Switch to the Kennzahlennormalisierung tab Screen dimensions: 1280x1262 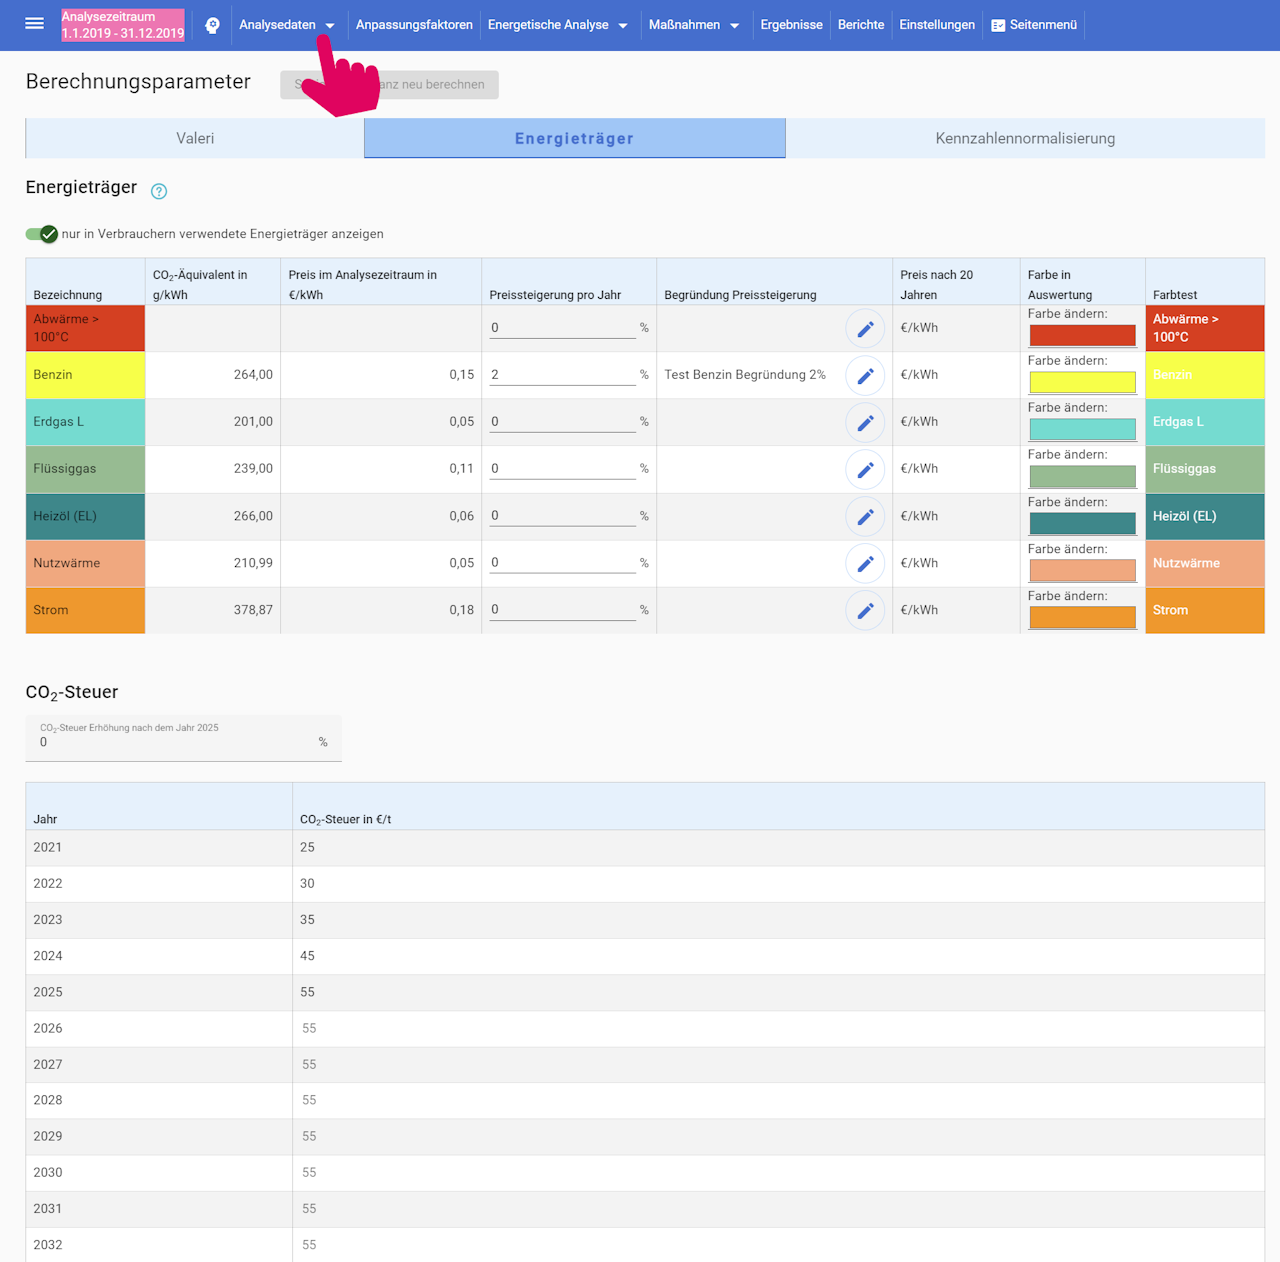1024,139
